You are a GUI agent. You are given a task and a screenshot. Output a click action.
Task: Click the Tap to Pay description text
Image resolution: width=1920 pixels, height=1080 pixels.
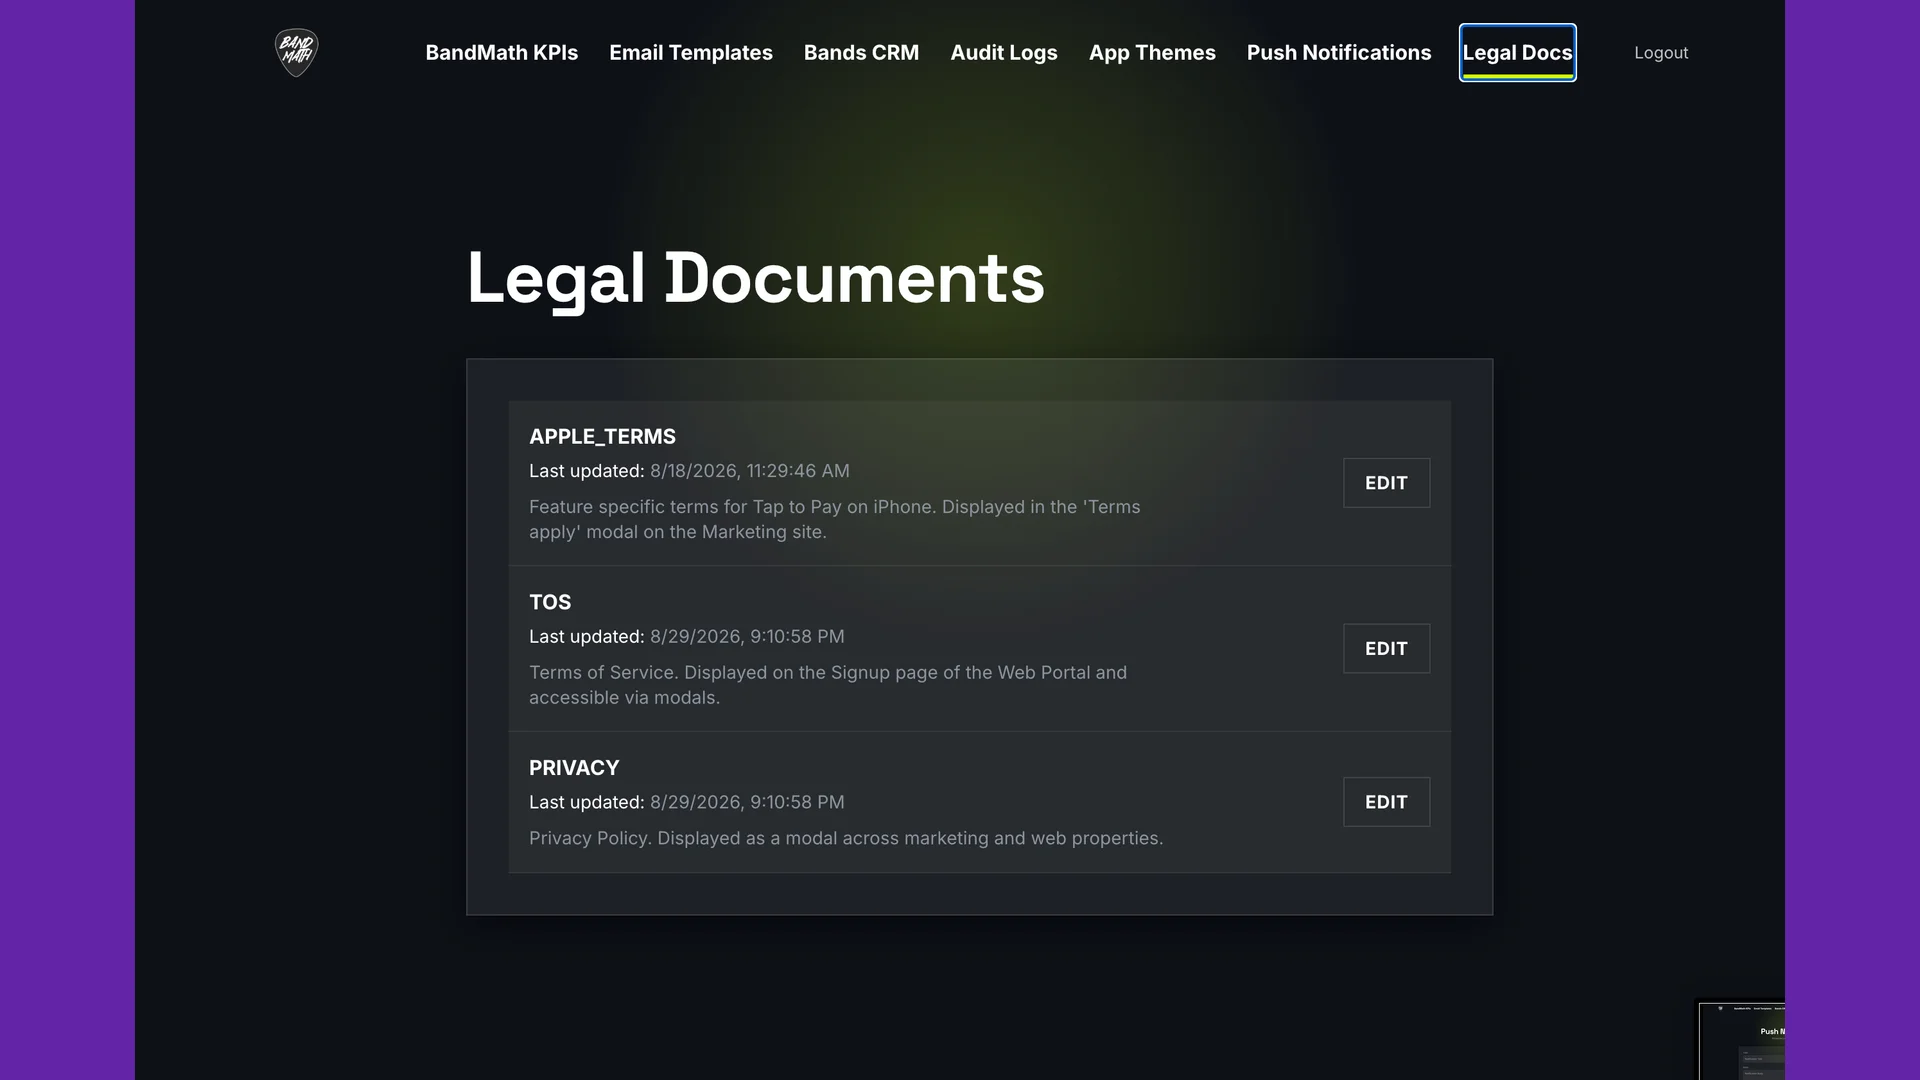835,519
